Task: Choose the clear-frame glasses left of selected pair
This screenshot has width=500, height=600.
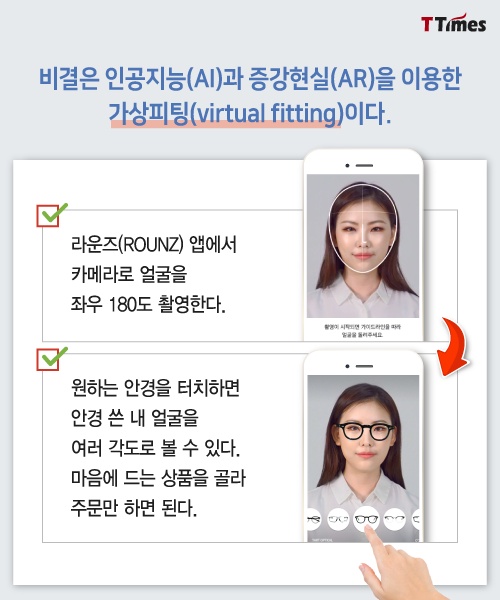Action: pyautogui.click(x=339, y=519)
